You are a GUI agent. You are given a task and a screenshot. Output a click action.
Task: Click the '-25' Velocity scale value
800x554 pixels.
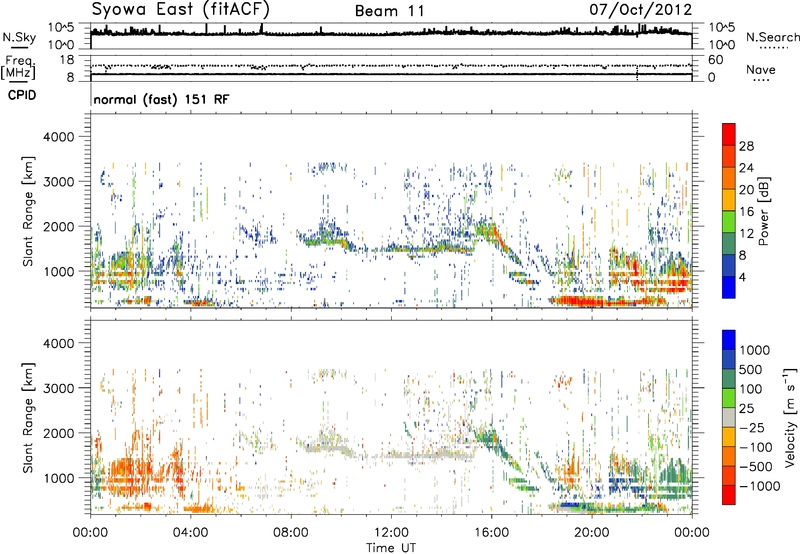(x=754, y=428)
